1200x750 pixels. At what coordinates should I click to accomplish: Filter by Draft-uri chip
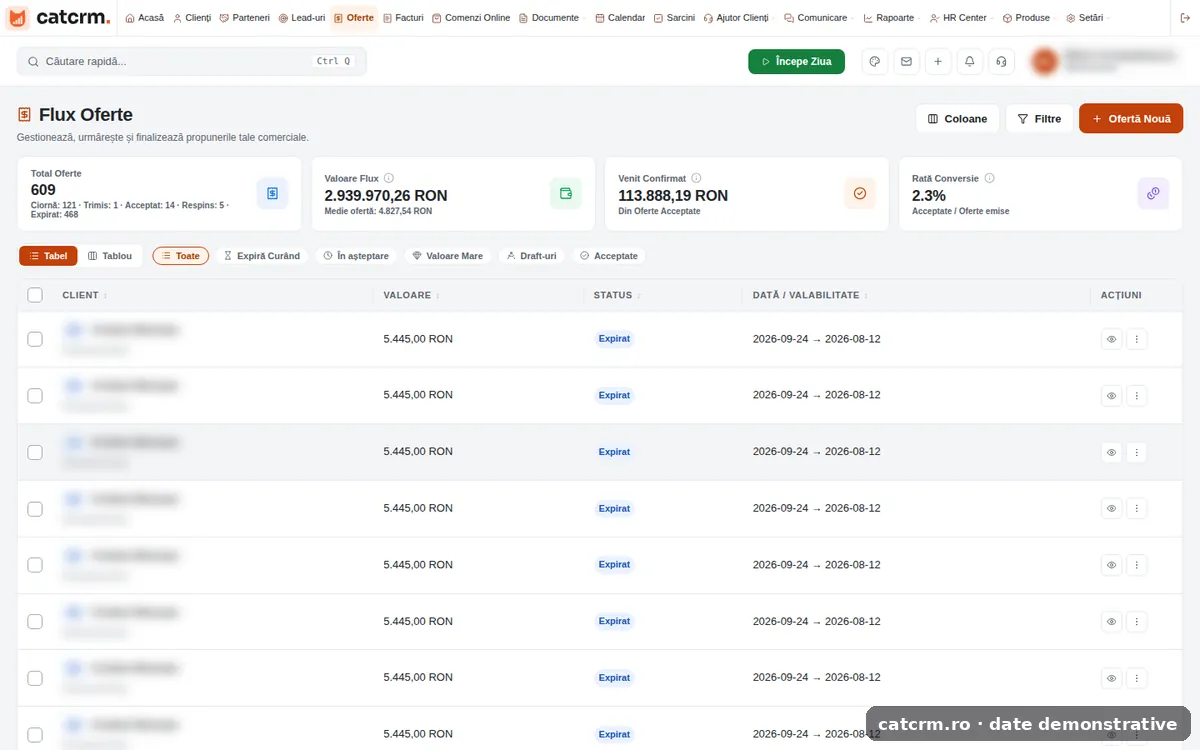coord(531,256)
